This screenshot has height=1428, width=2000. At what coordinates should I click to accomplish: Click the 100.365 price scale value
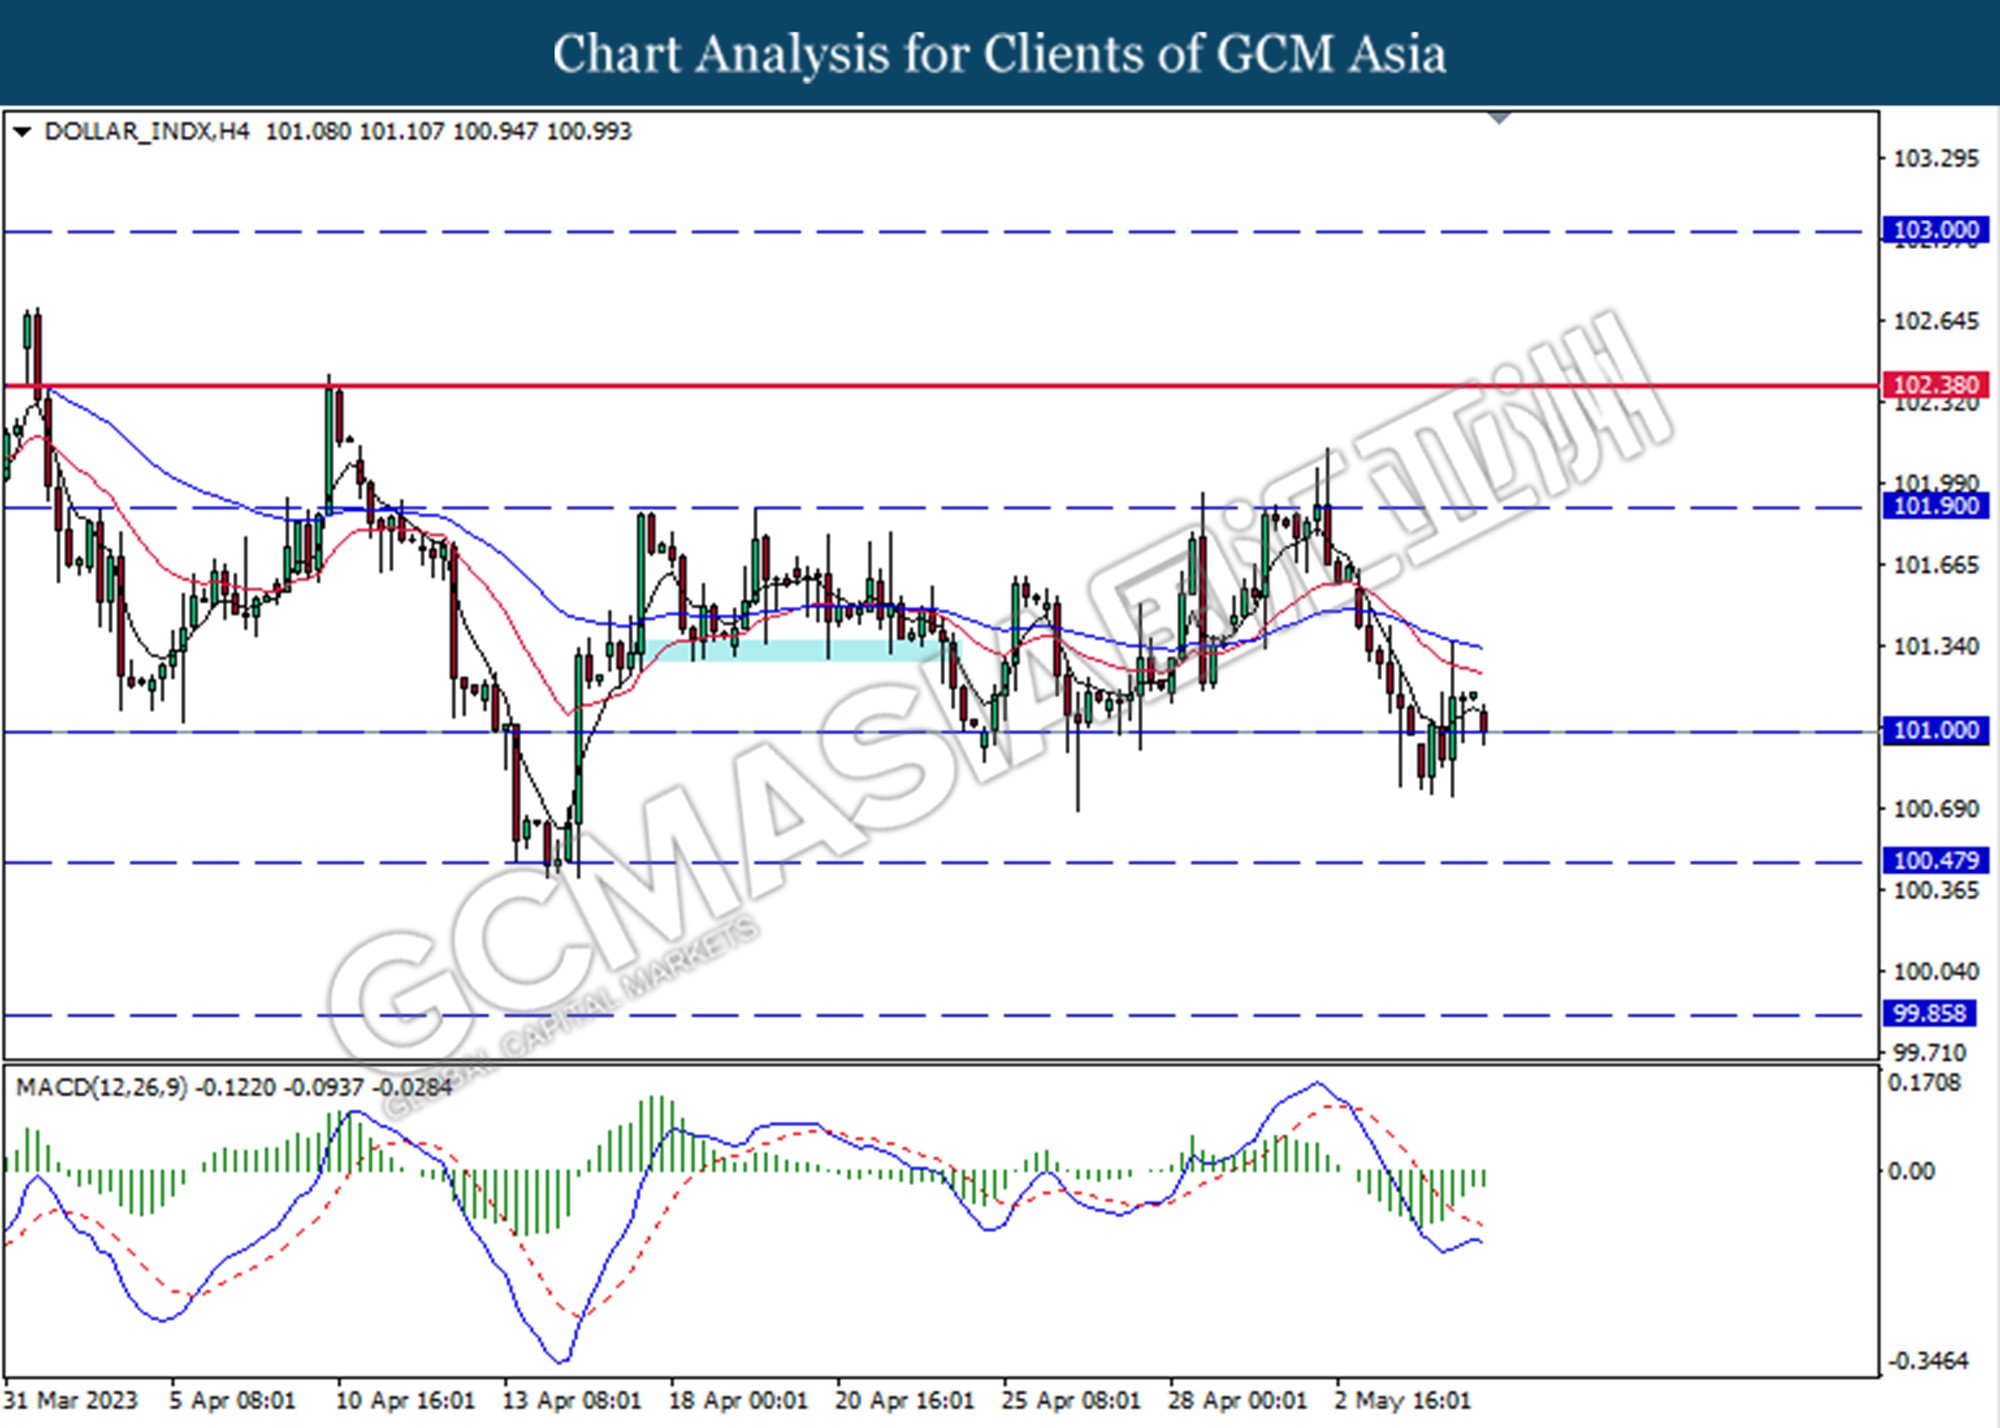[1936, 890]
